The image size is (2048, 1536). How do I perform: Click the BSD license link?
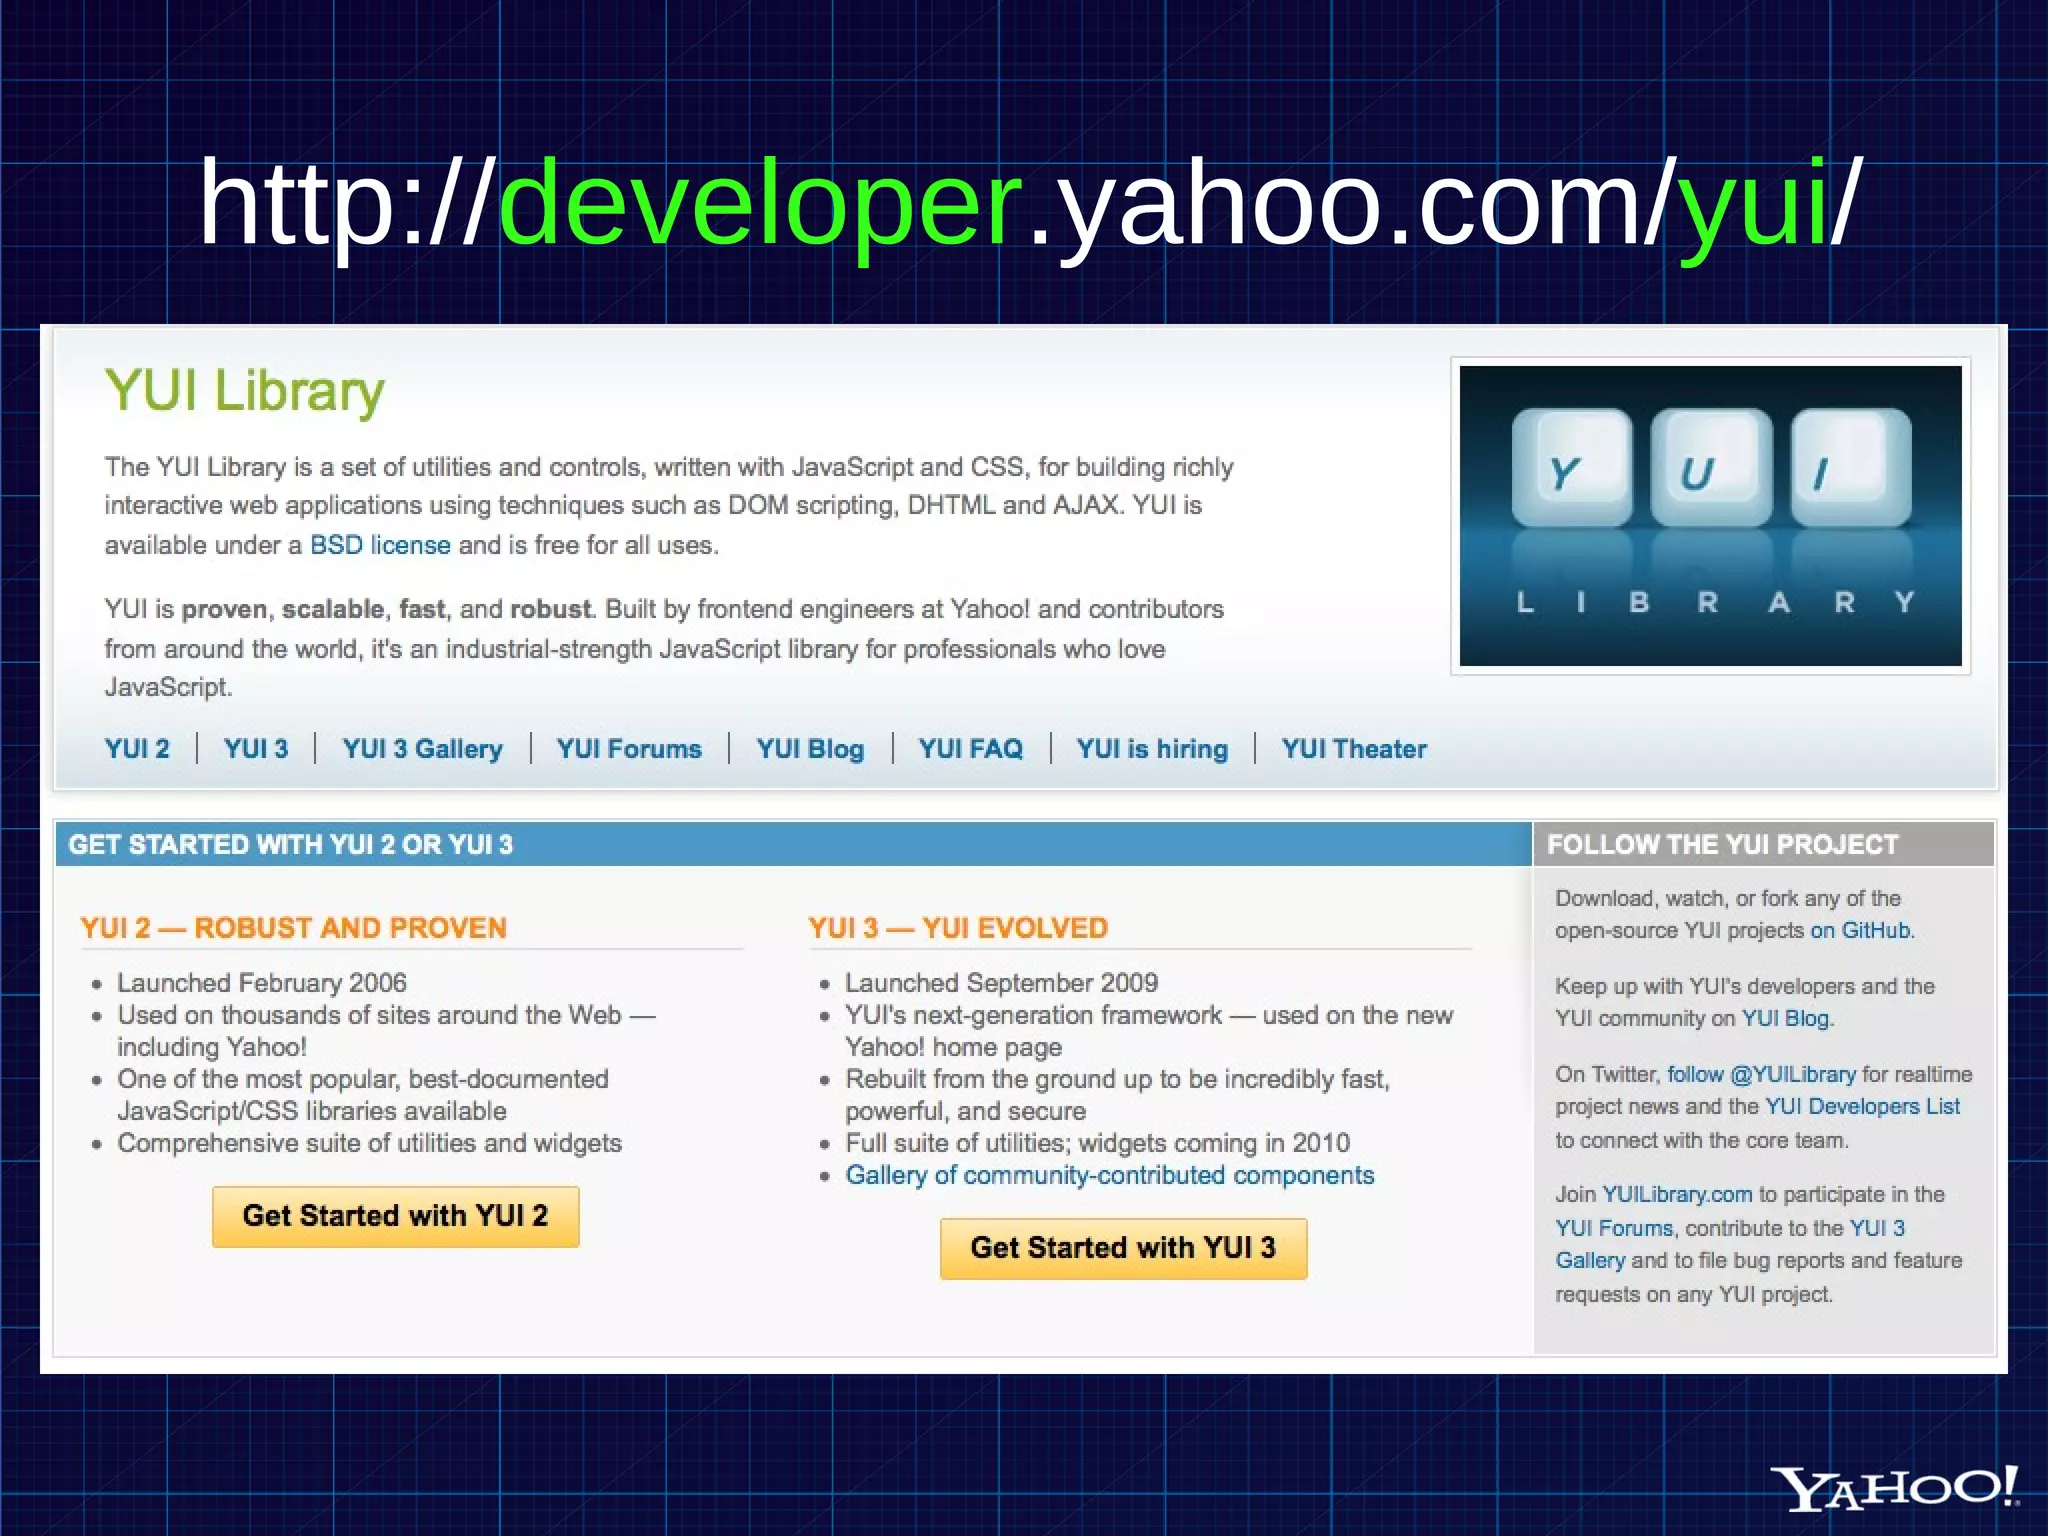click(380, 545)
